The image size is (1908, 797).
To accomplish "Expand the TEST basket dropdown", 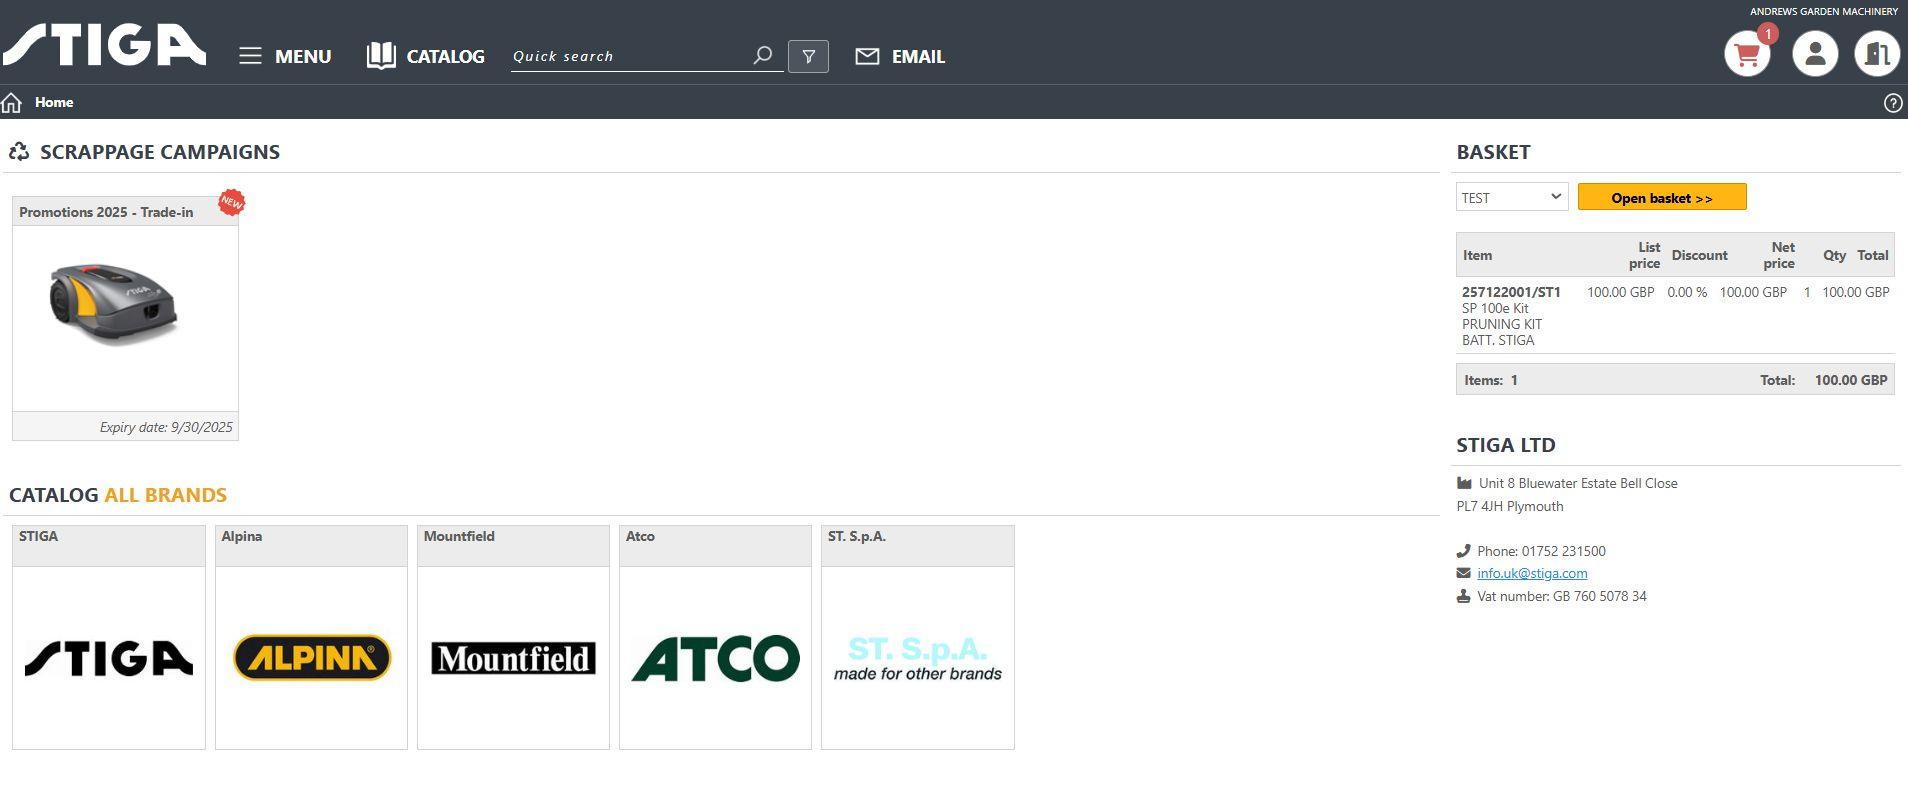I will pos(1512,197).
